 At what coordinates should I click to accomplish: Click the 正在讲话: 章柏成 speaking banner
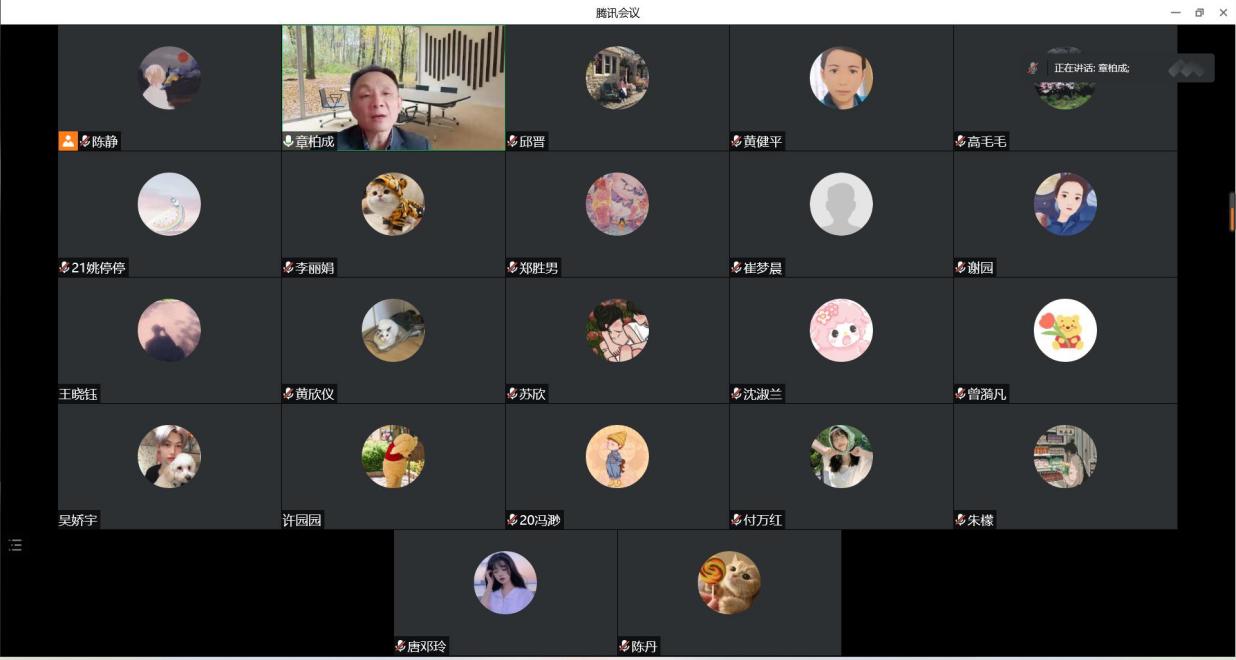click(x=1092, y=68)
